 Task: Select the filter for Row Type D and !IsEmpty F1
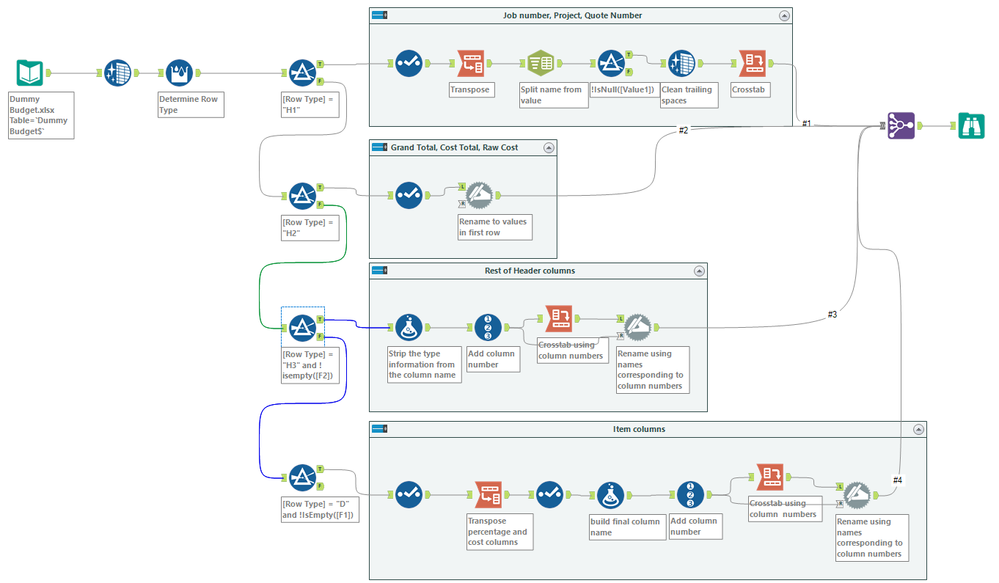click(302, 477)
